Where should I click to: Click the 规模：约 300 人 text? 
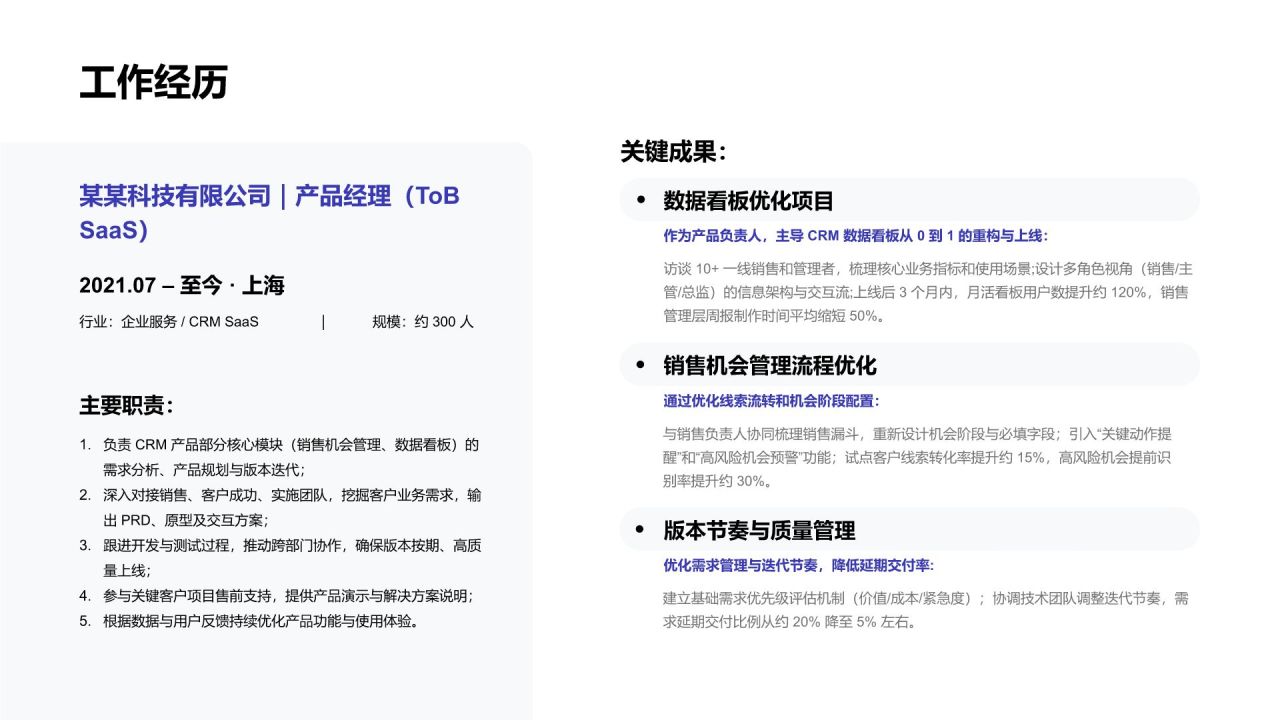[x=423, y=322]
